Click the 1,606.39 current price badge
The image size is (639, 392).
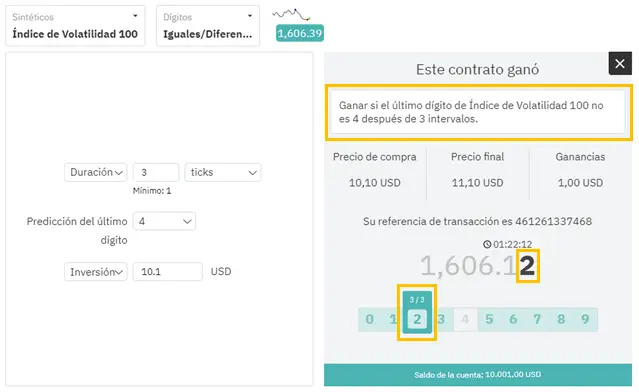click(300, 33)
